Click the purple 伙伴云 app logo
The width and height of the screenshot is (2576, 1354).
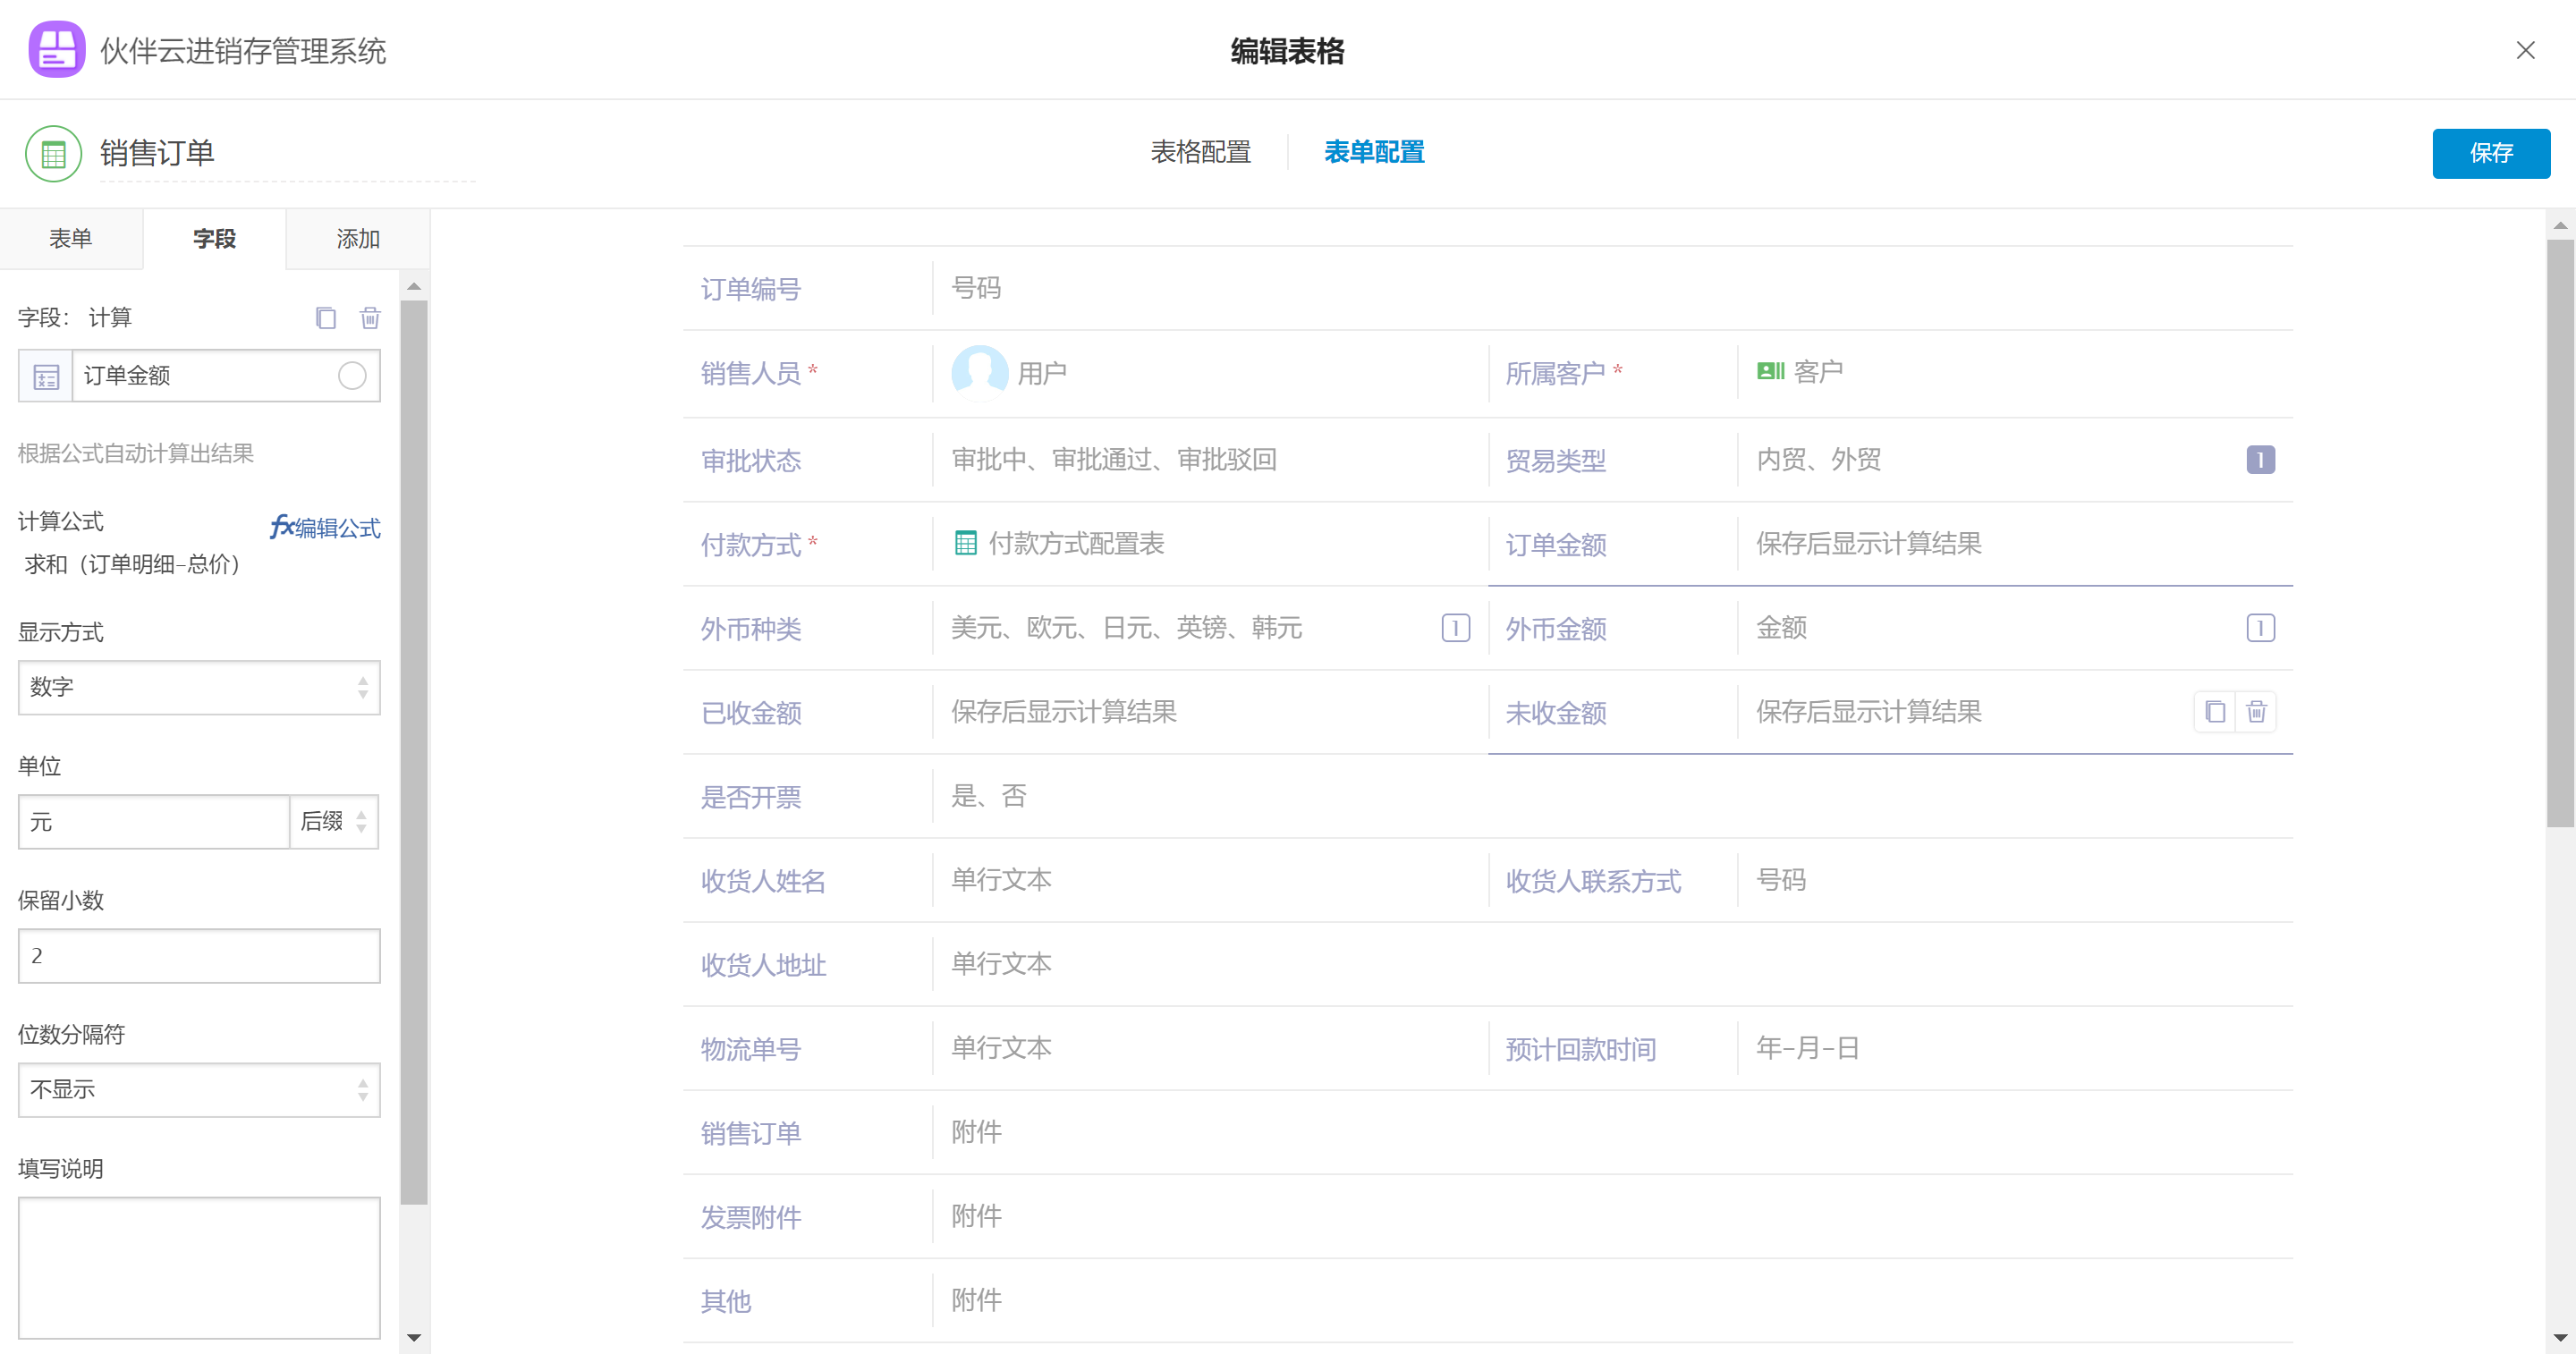click(x=57, y=49)
